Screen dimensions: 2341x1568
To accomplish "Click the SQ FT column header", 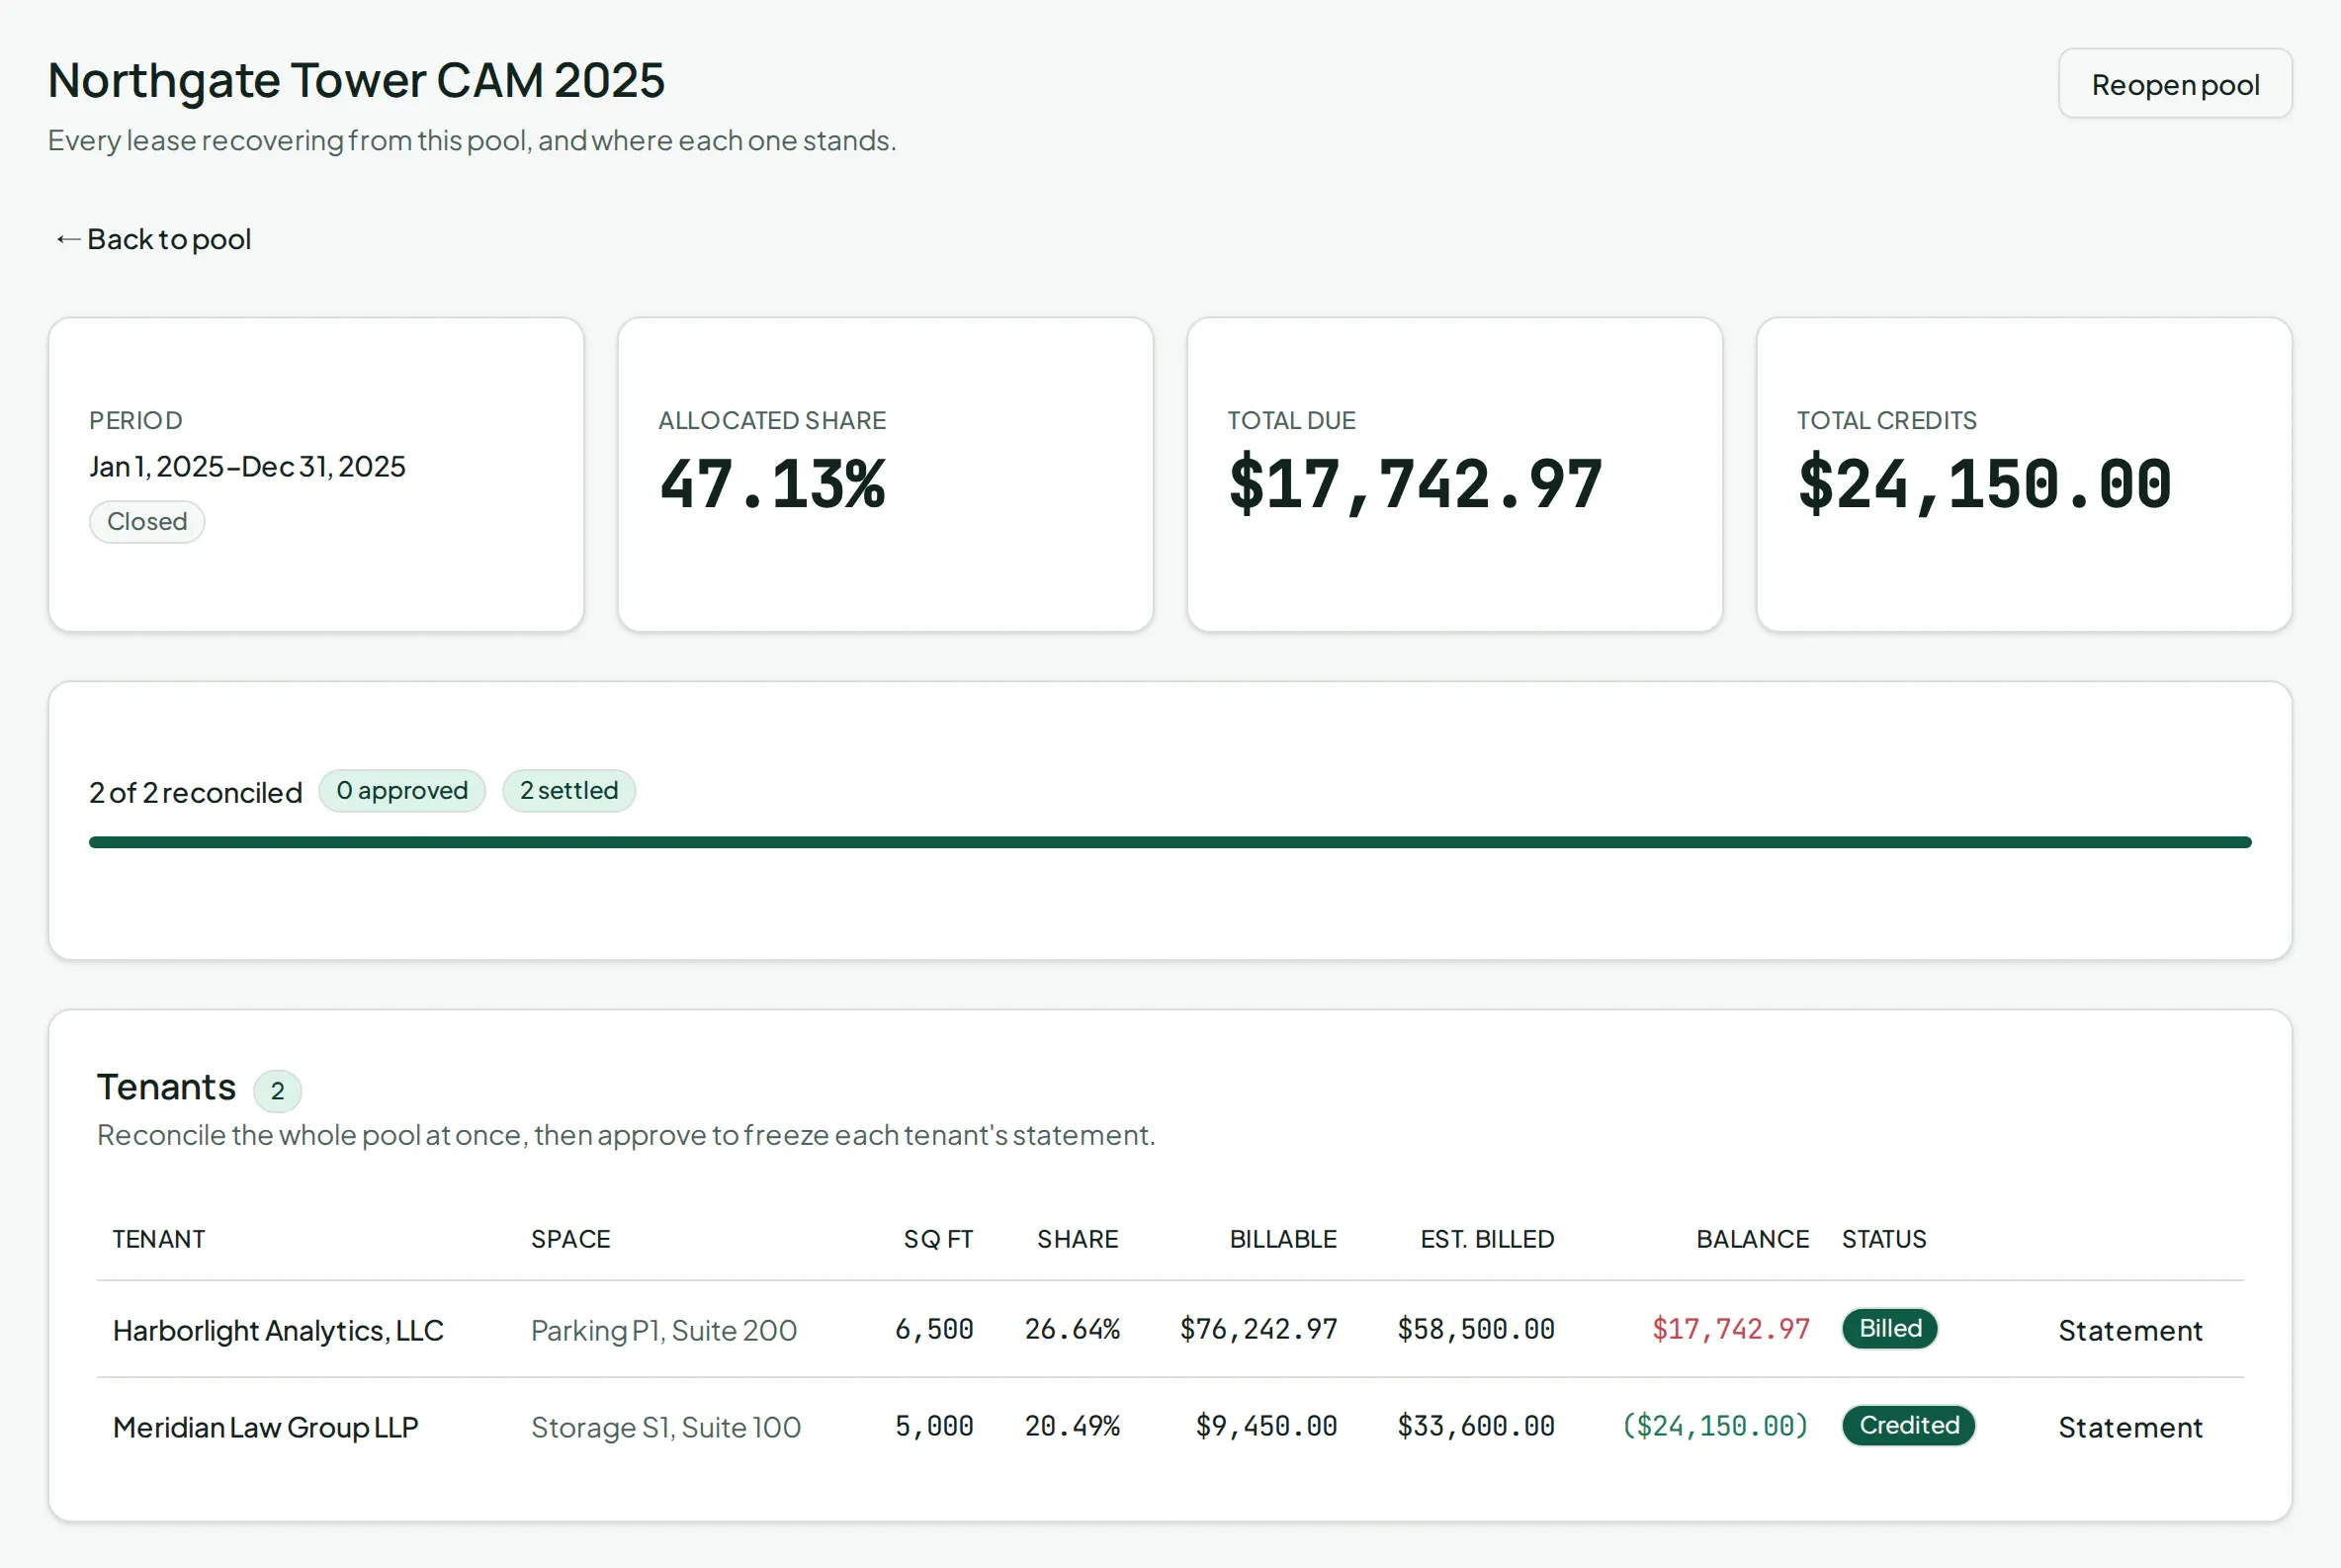I will [938, 1239].
